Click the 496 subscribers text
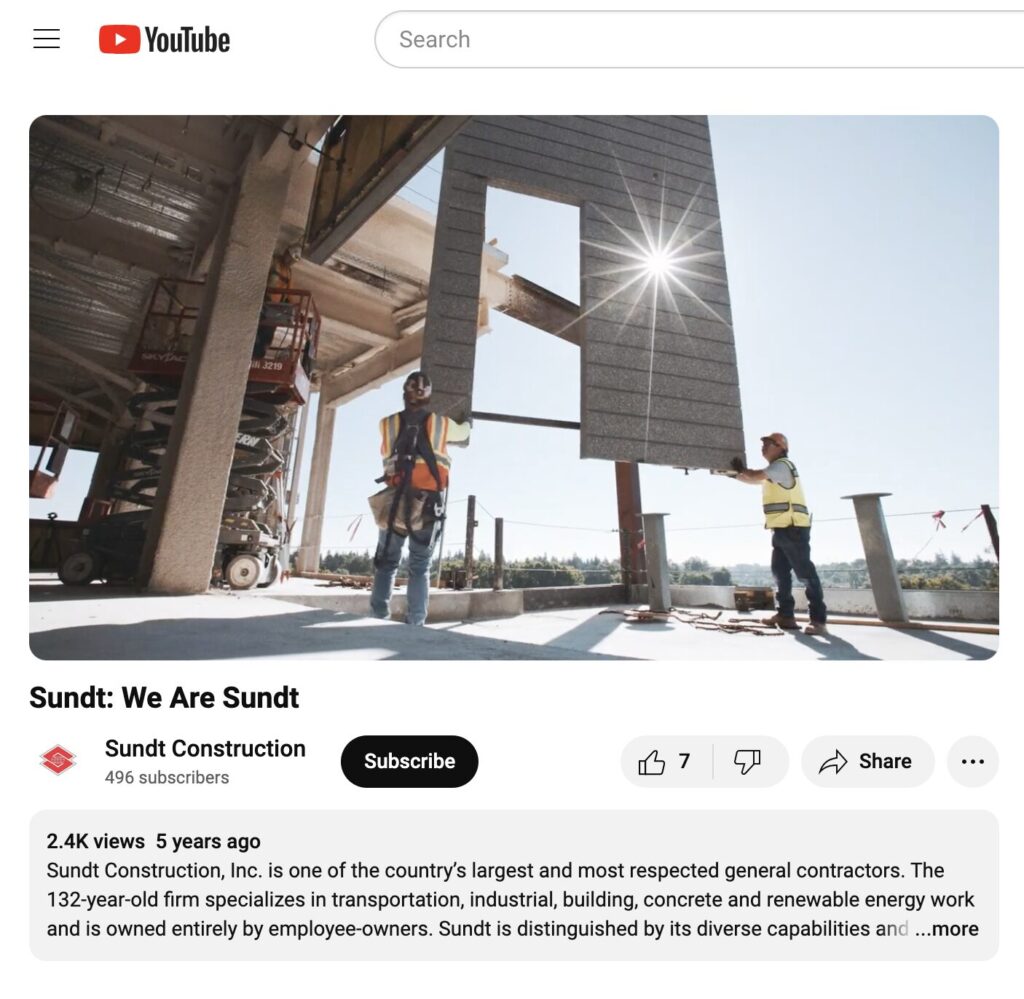The image size is (1024, 999). (x=167, y=778)
